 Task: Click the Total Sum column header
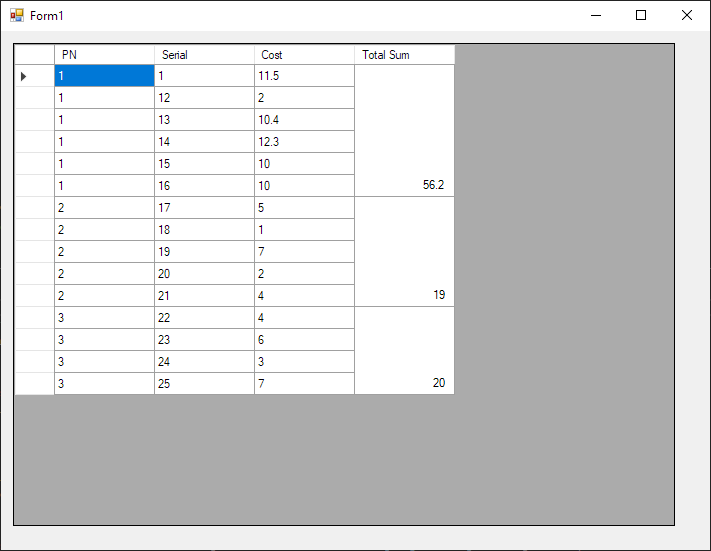point(404,55)
